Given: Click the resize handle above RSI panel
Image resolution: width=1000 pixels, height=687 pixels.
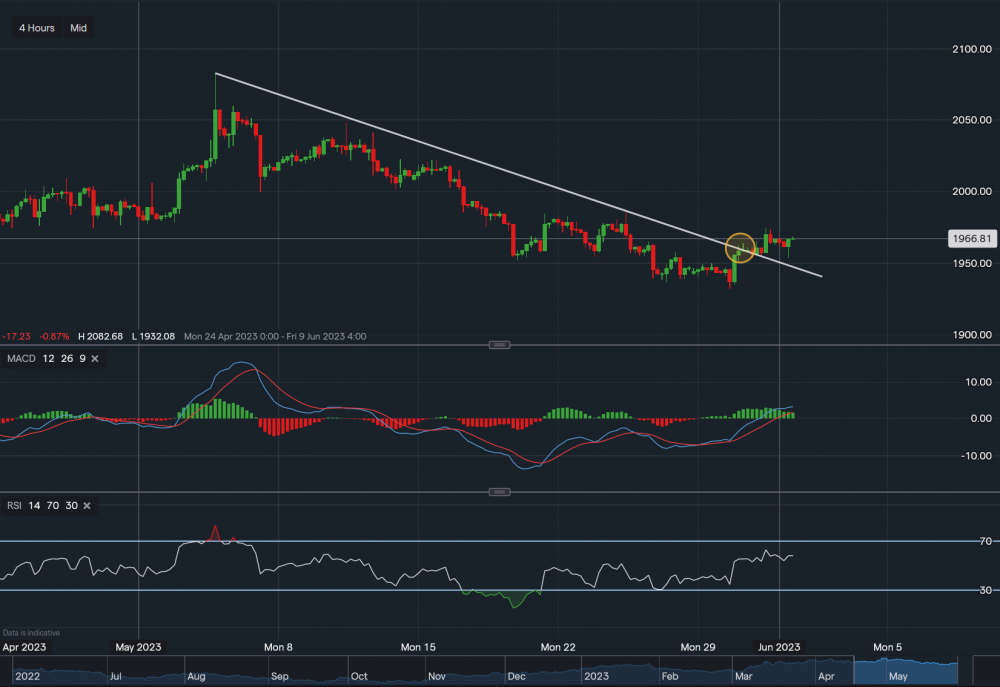Looking at the screenshot, I should pos(500,492).
